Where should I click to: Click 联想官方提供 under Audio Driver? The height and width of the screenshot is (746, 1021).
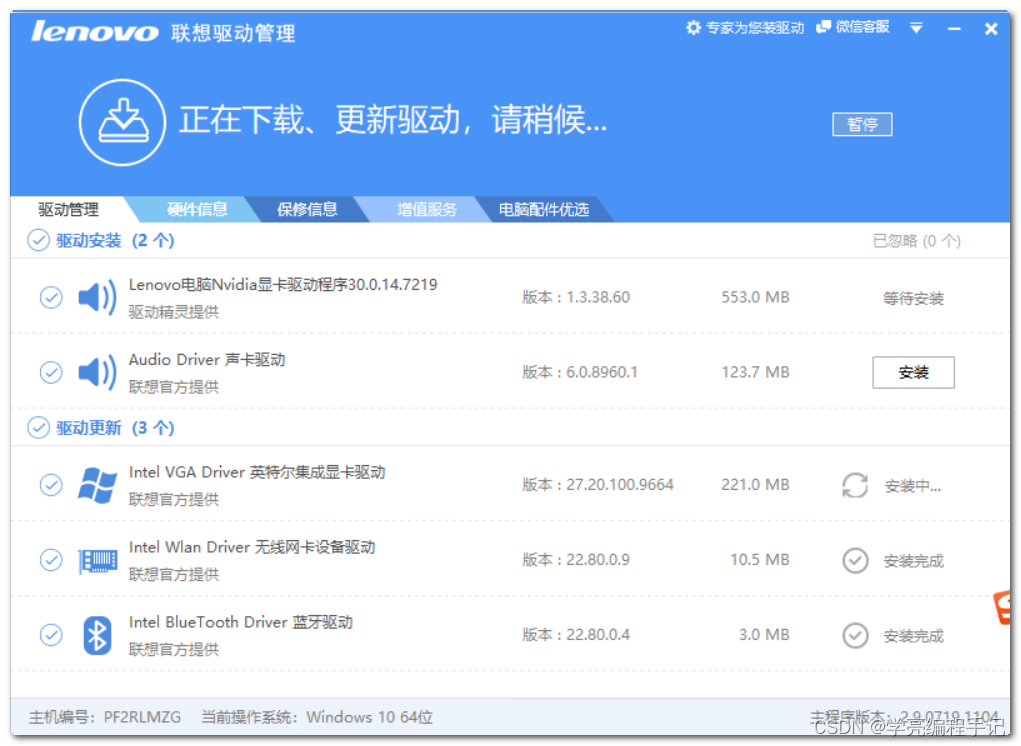pyautogui.click(x=174, y=387)
